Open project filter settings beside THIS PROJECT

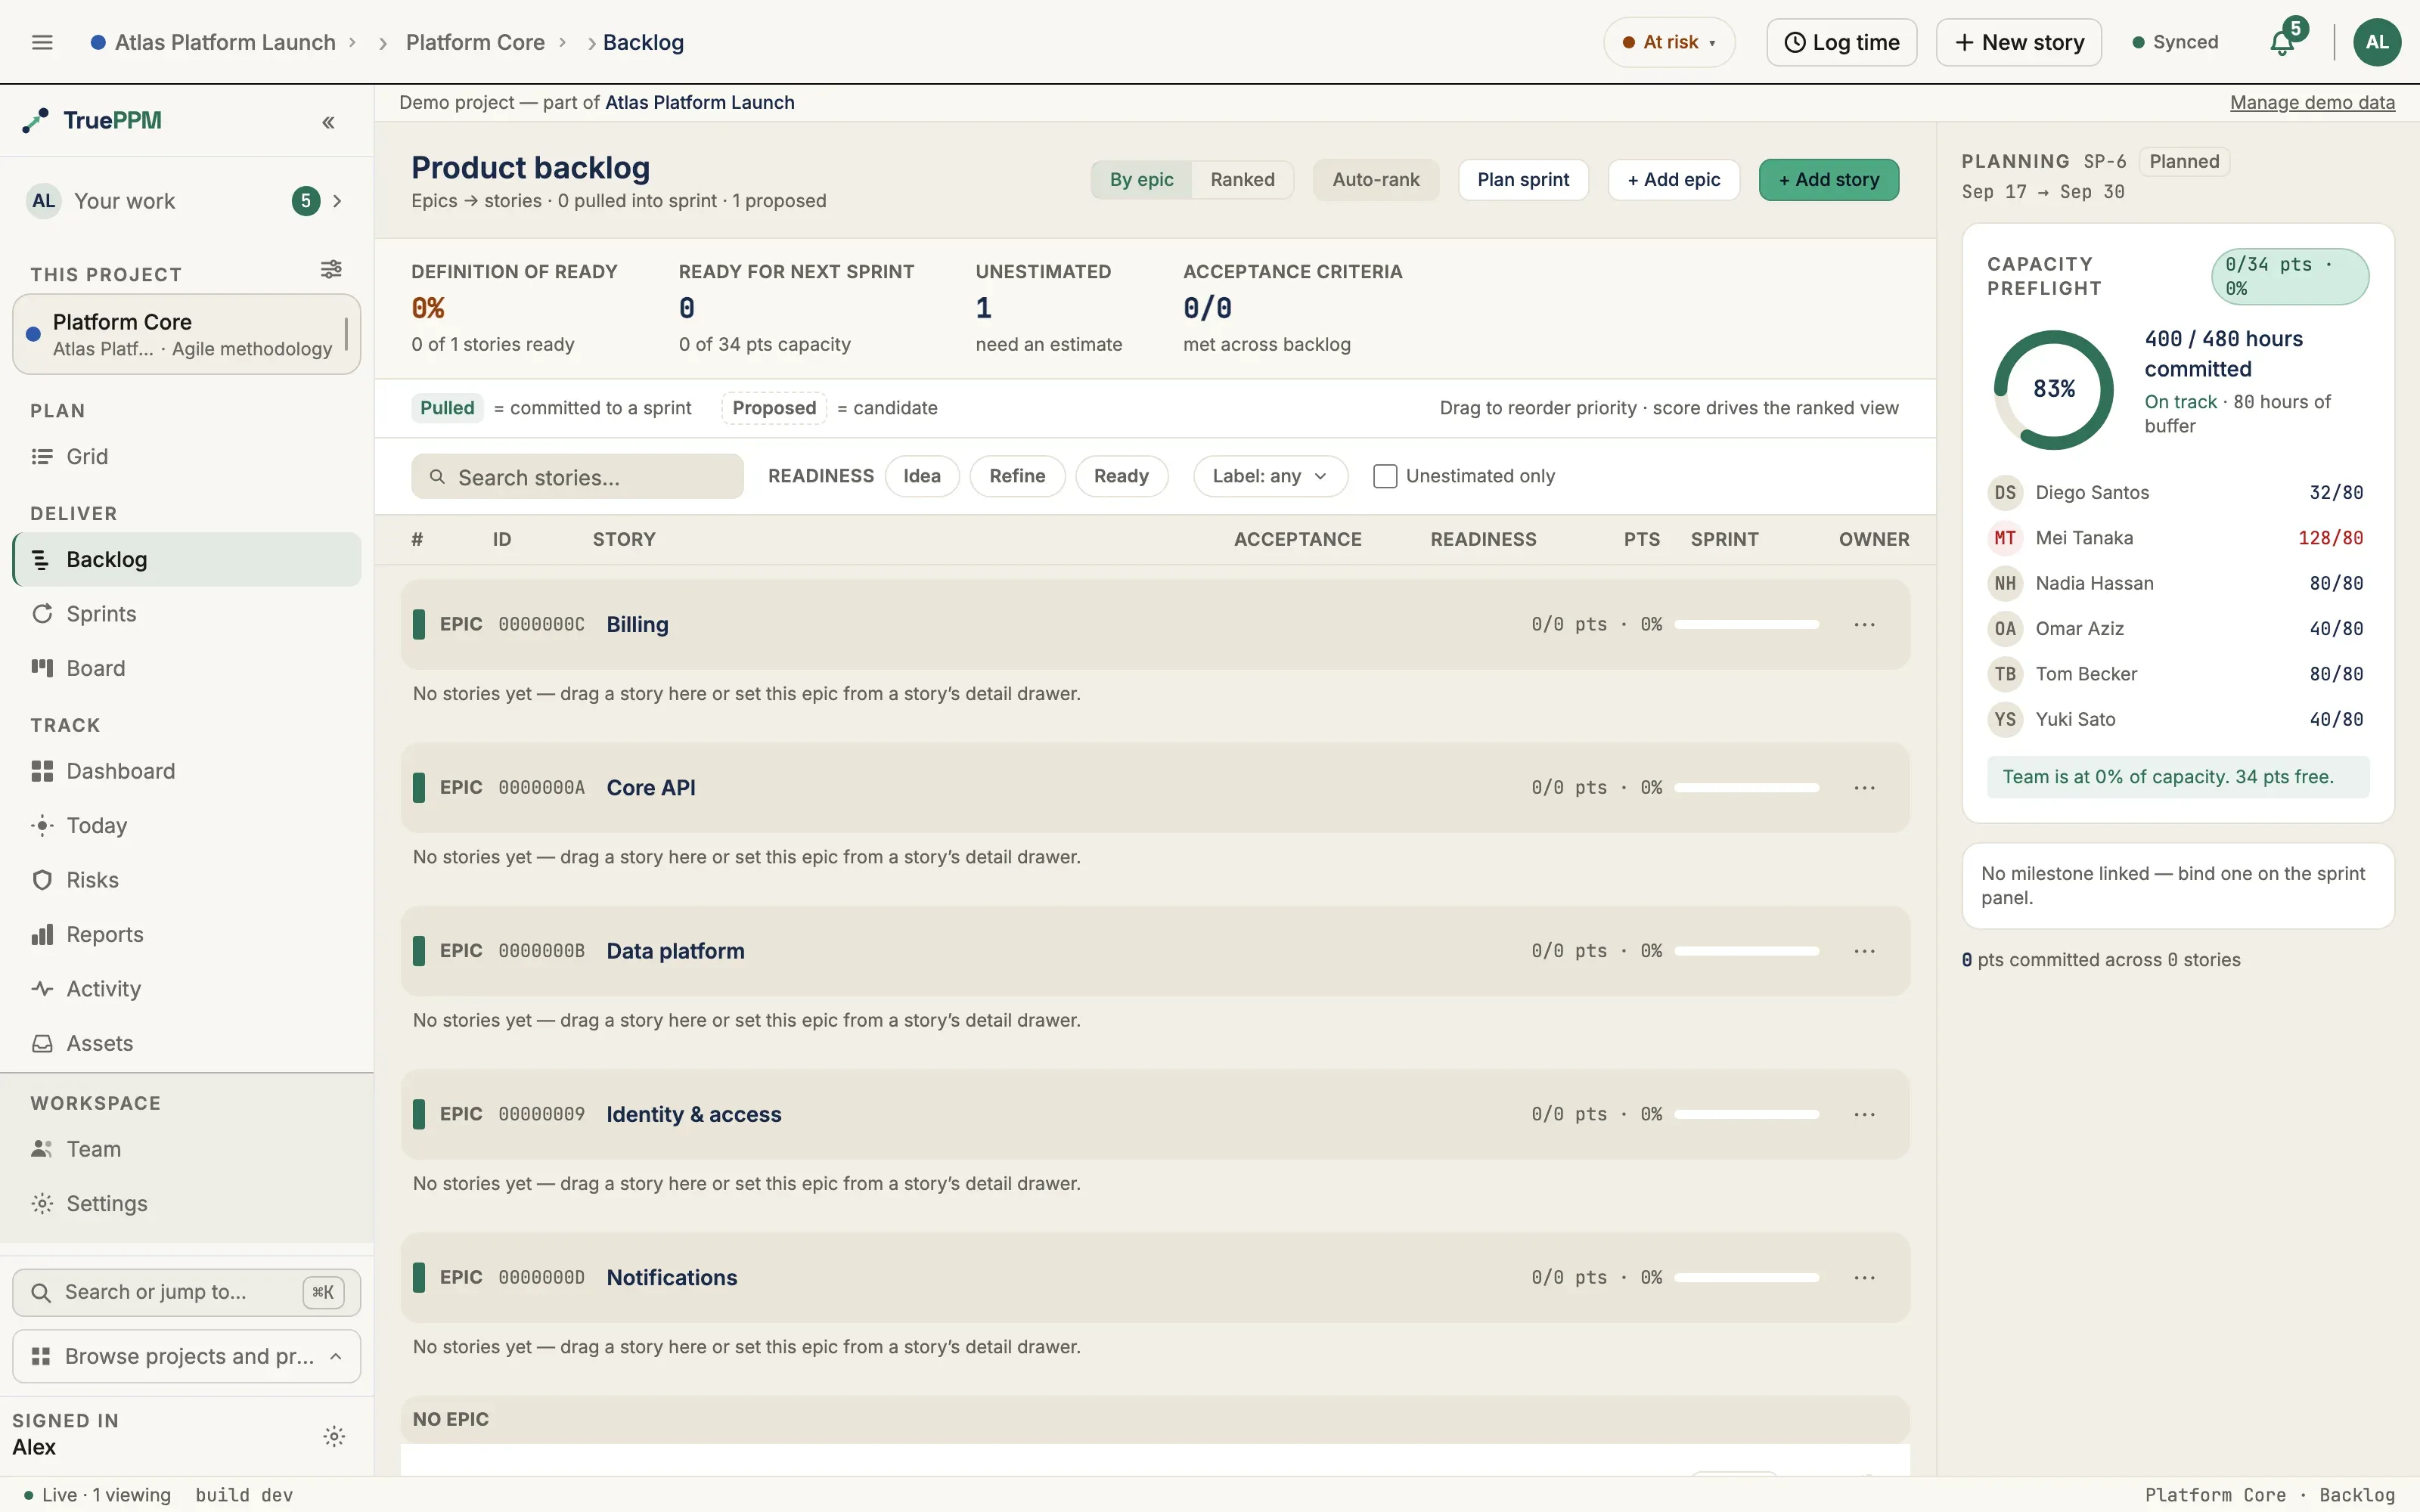pyautogui.click(x=331, y=269)
